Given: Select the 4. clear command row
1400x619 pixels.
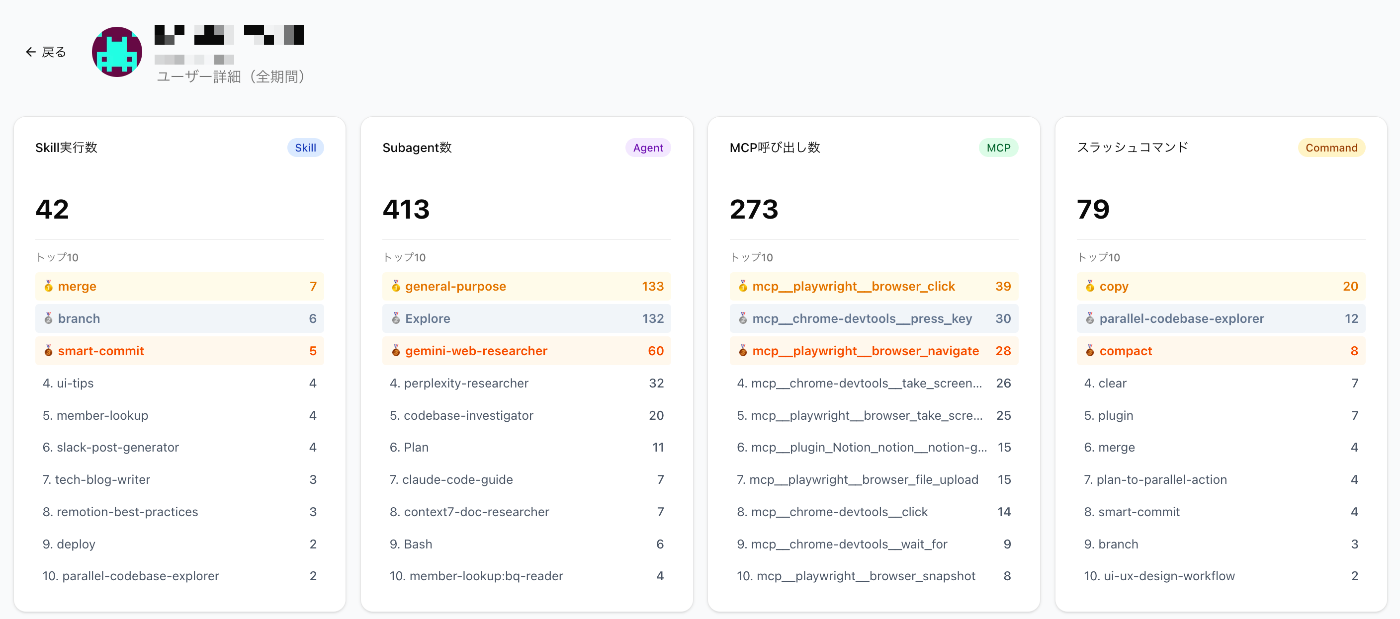Looking at the screenshot, I should click(1221, 383).
